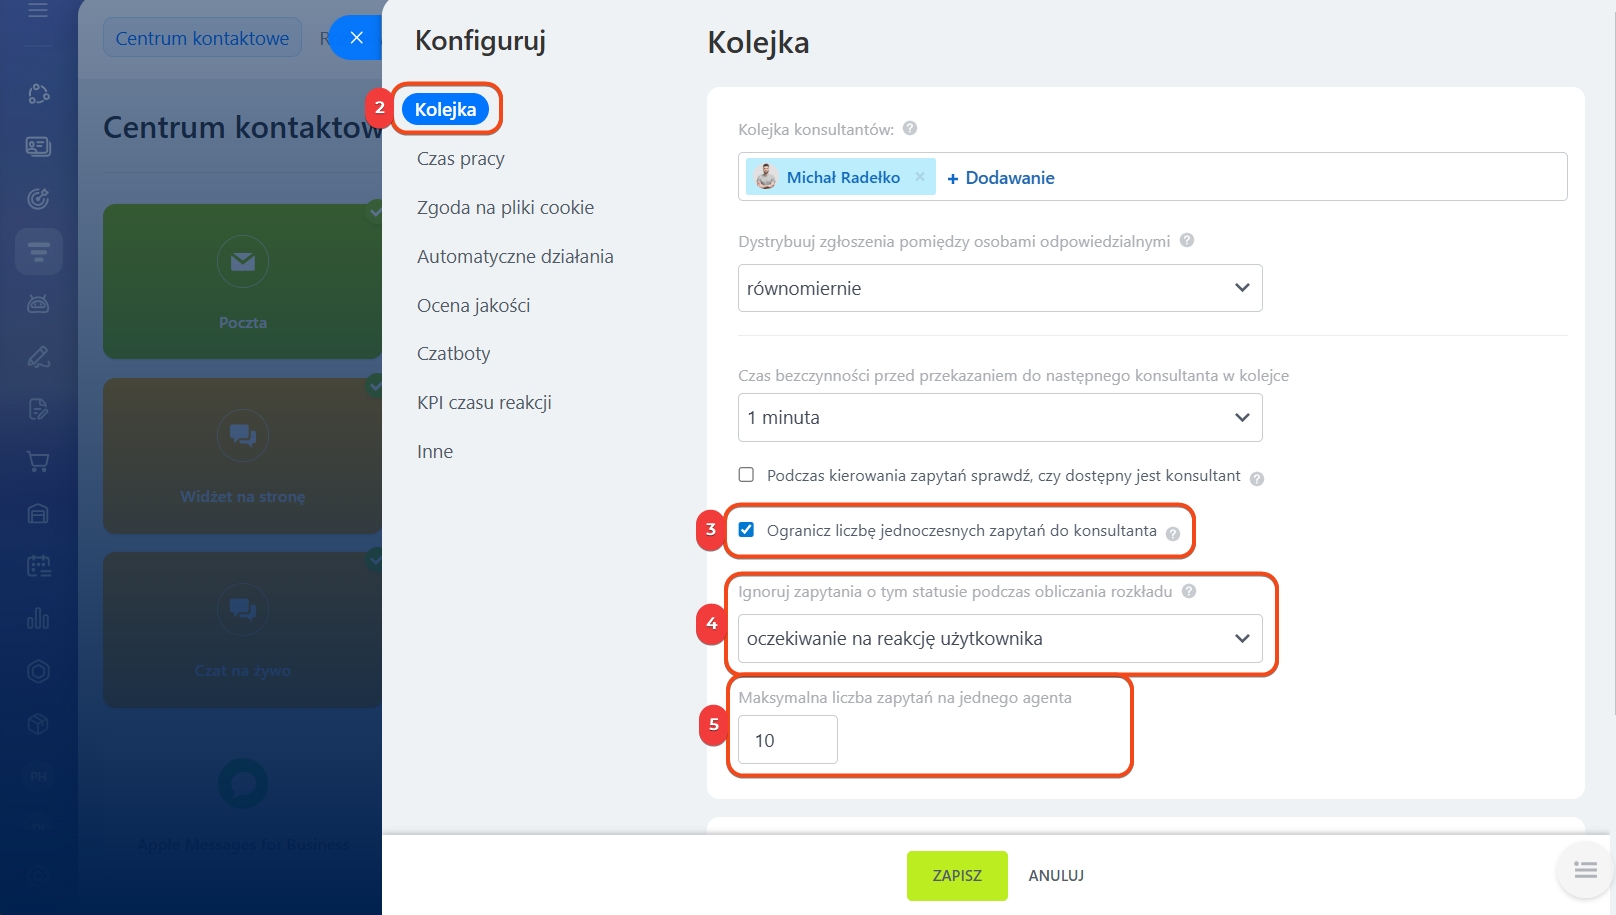
Task: Close the Konfiguruj slider panel
Action: [356, 38]
